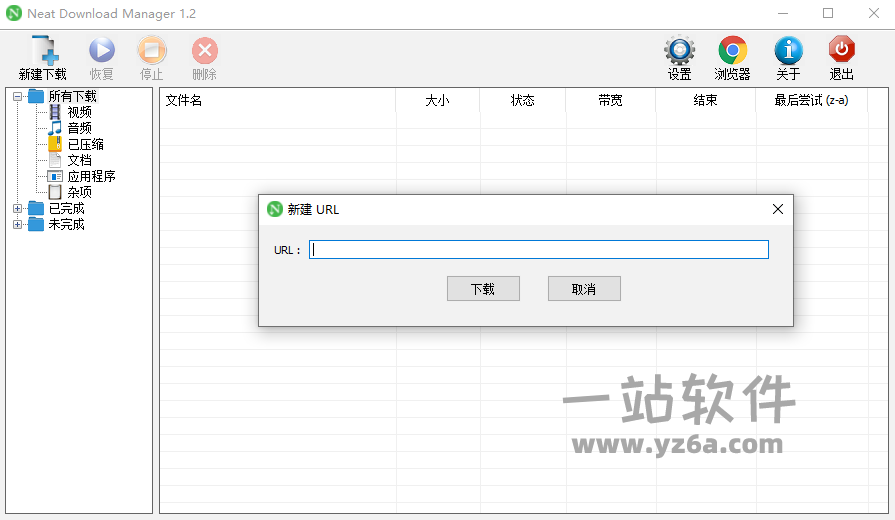Click the 新建下载 (New Download) toolbar icon
This screenshot has height=520, width=895.
[x=45, y=50]
